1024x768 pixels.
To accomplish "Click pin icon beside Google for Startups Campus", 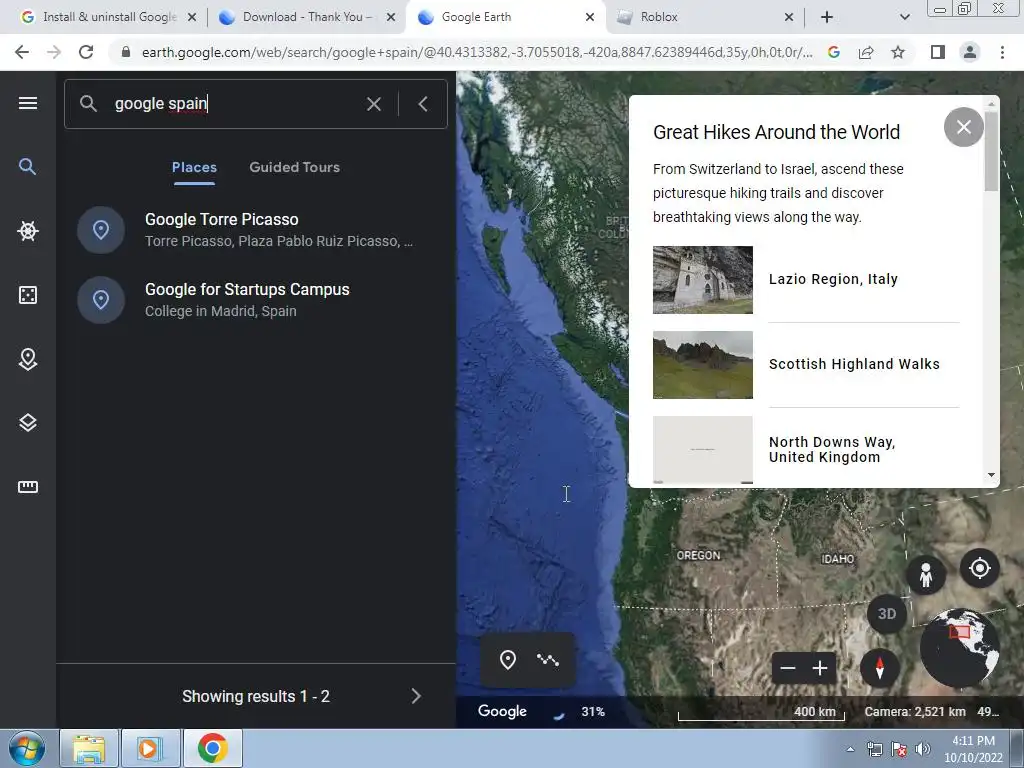I will pyautogui.click(x=101, y=300).
